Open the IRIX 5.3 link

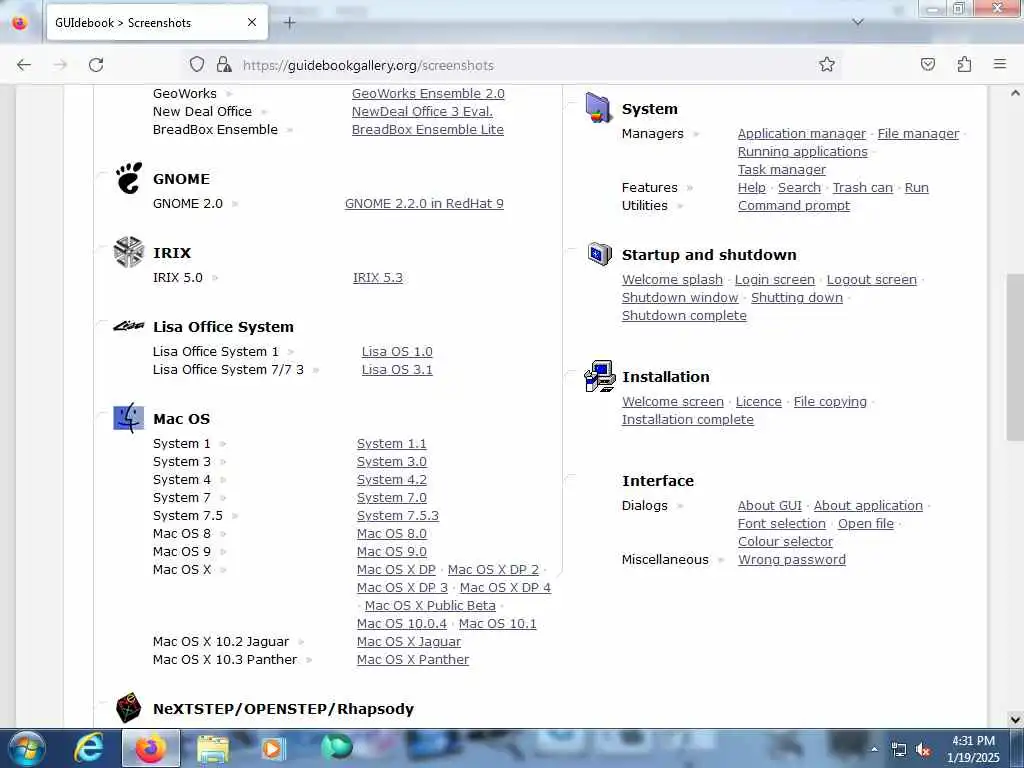click(377, 278)
